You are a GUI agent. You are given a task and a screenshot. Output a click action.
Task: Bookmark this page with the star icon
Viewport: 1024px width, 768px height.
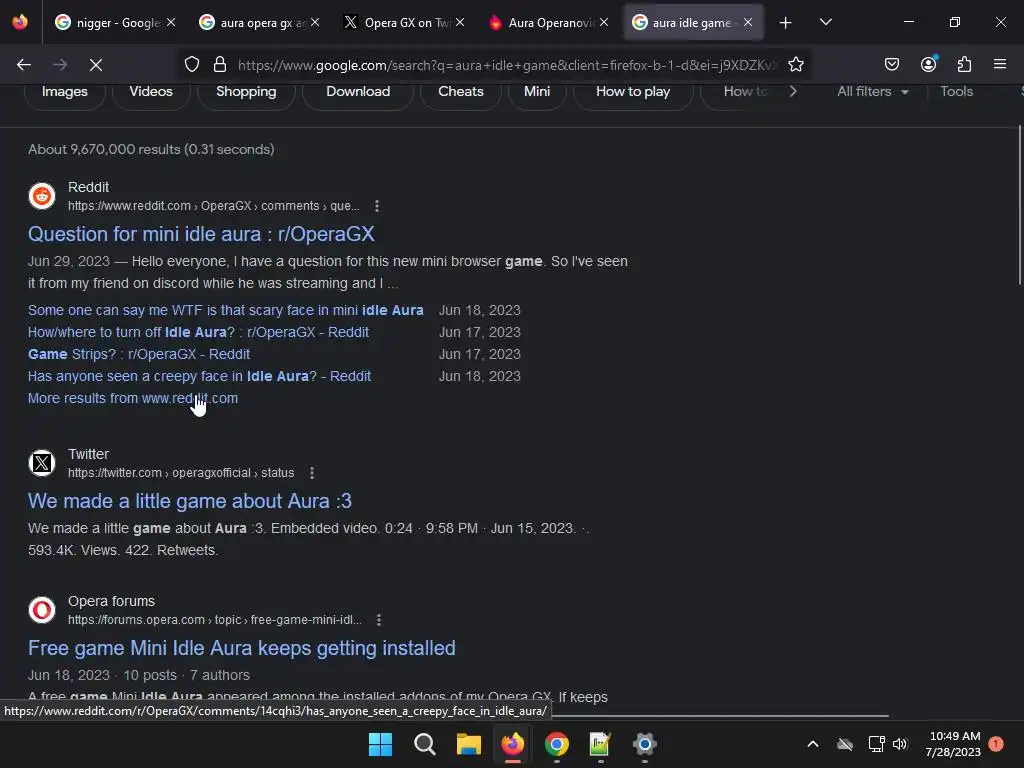pyautogui.click(x=795, y=65)
